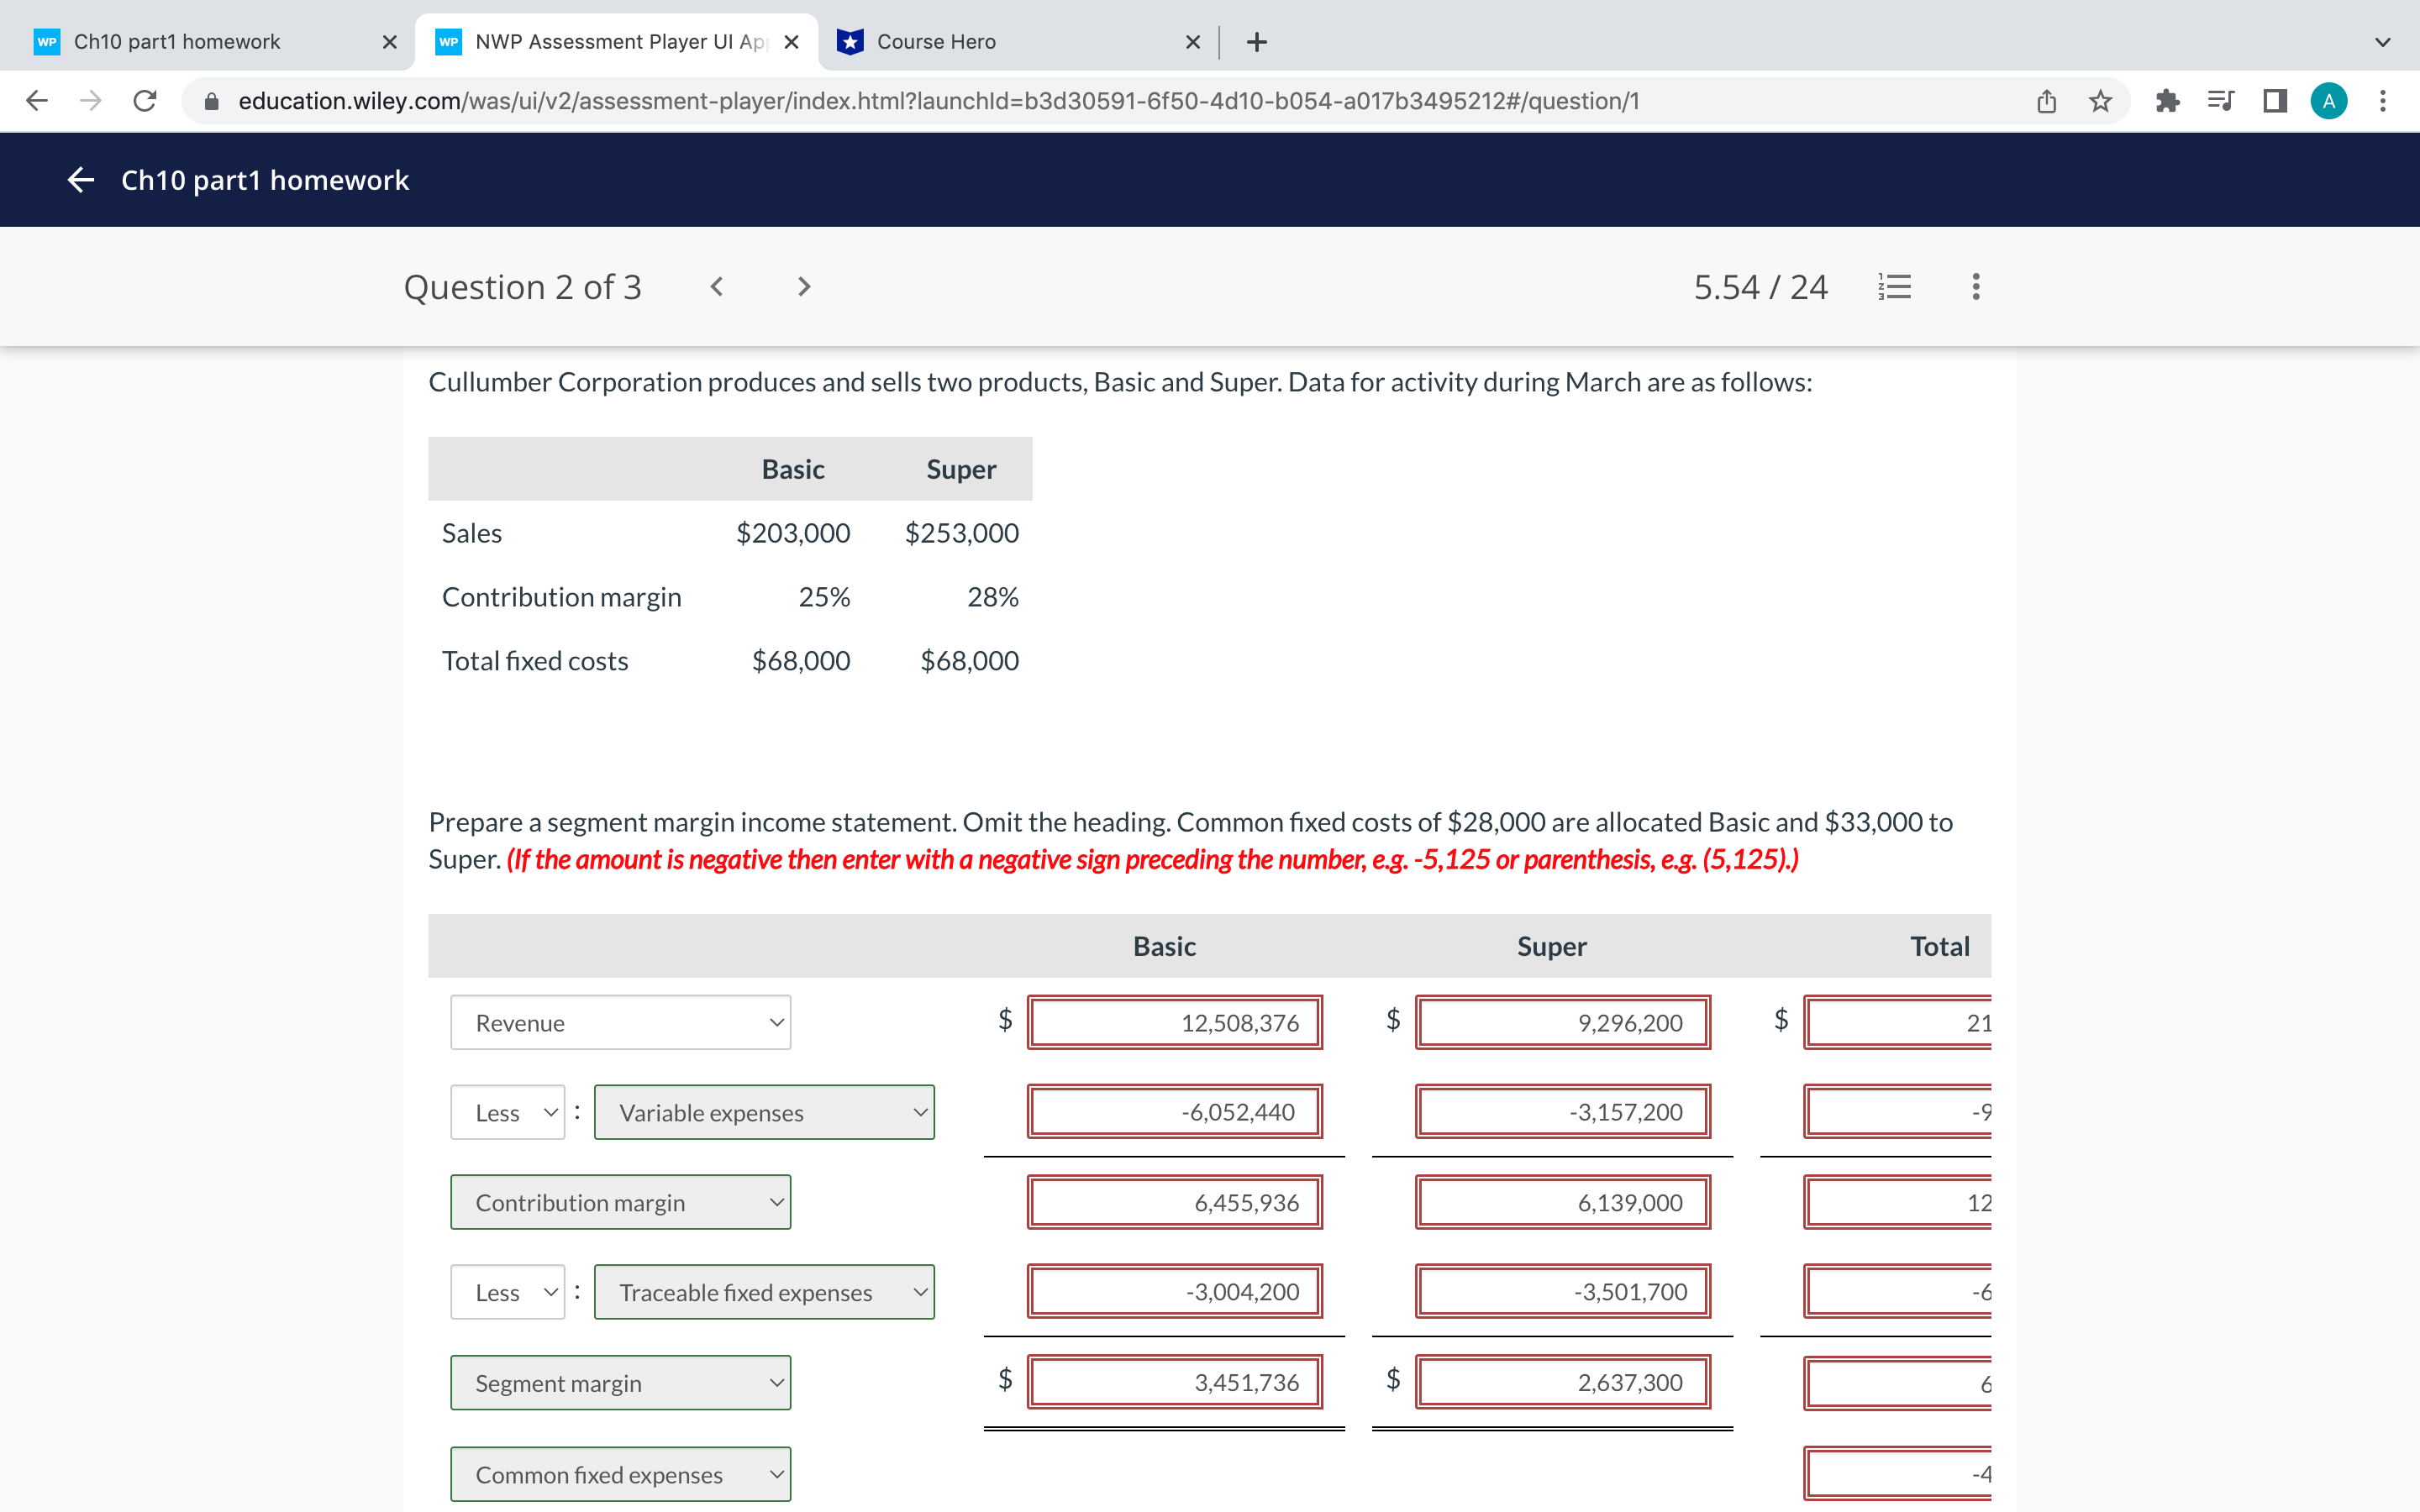Click the back arrow beside Ch10 part1 homework
This screenshot has width=2420, height=1512.
80,180
